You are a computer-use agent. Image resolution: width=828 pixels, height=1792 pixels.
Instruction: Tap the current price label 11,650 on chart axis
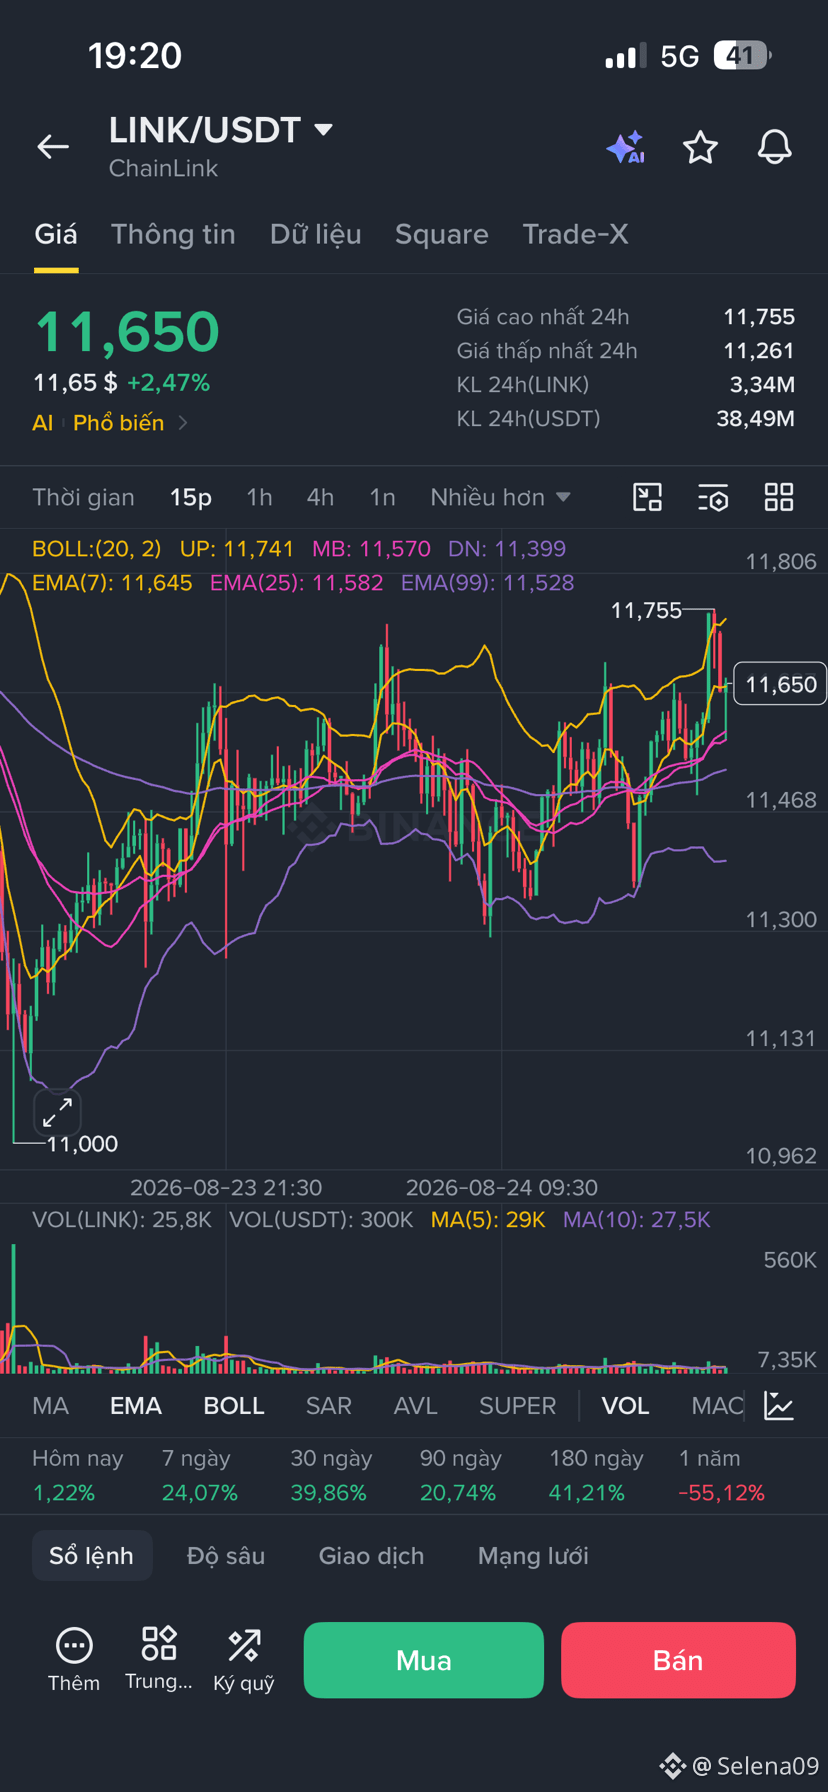[780, 684]
